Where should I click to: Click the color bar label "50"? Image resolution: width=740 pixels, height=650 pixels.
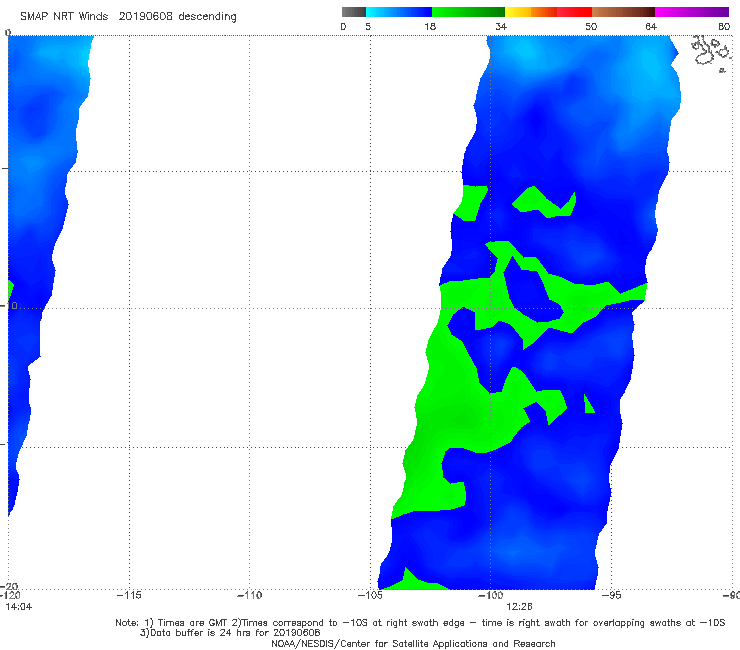coord(591,27)
